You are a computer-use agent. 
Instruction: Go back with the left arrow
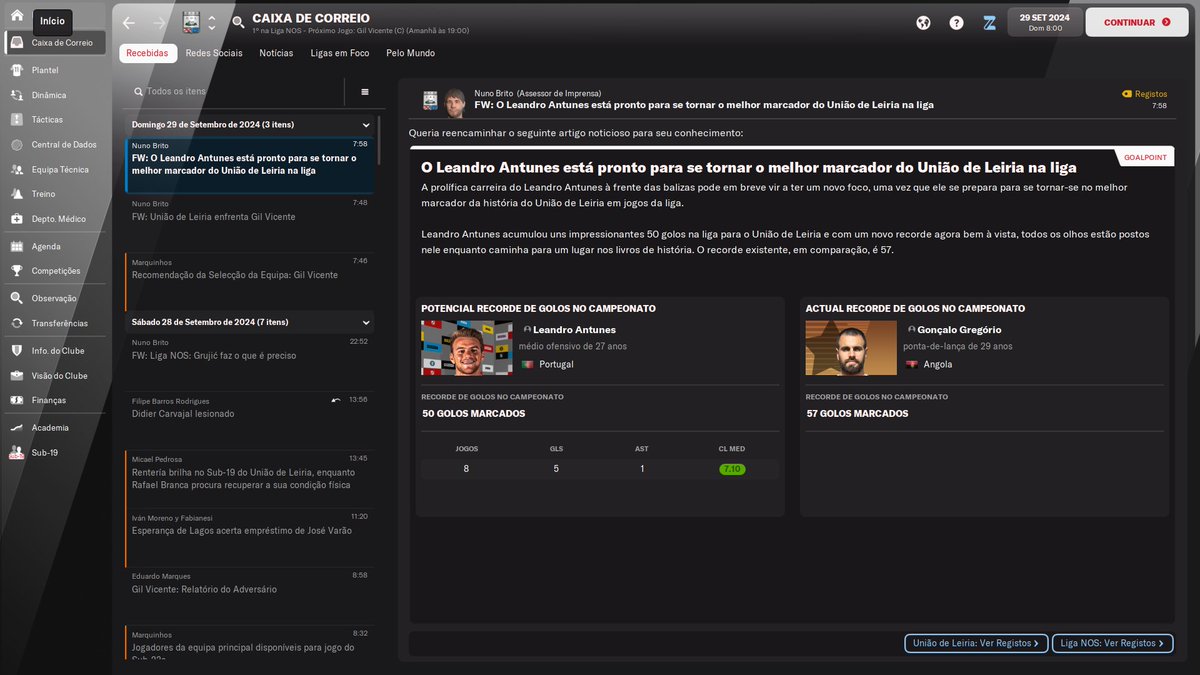(128, 22)
